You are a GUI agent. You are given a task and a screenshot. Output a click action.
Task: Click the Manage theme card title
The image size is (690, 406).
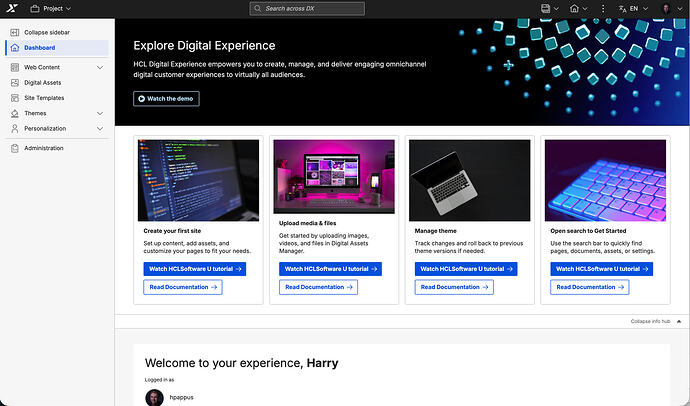pyautogui.click(x=436, y=231)
